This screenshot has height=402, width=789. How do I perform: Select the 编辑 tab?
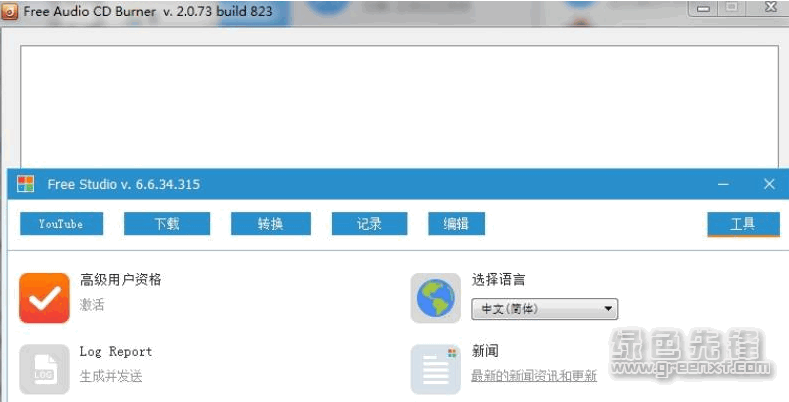pyautogui.click(x=456, y=223)
